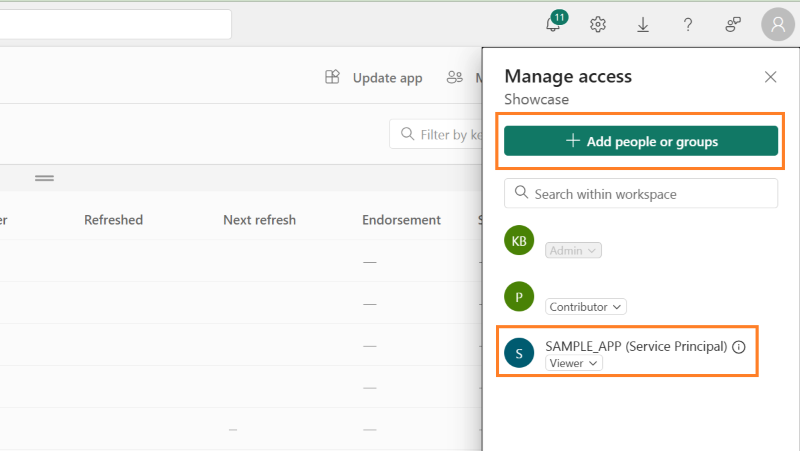Click the Search within workspace field
The image size is (800, 451).
tap(641, 194)
